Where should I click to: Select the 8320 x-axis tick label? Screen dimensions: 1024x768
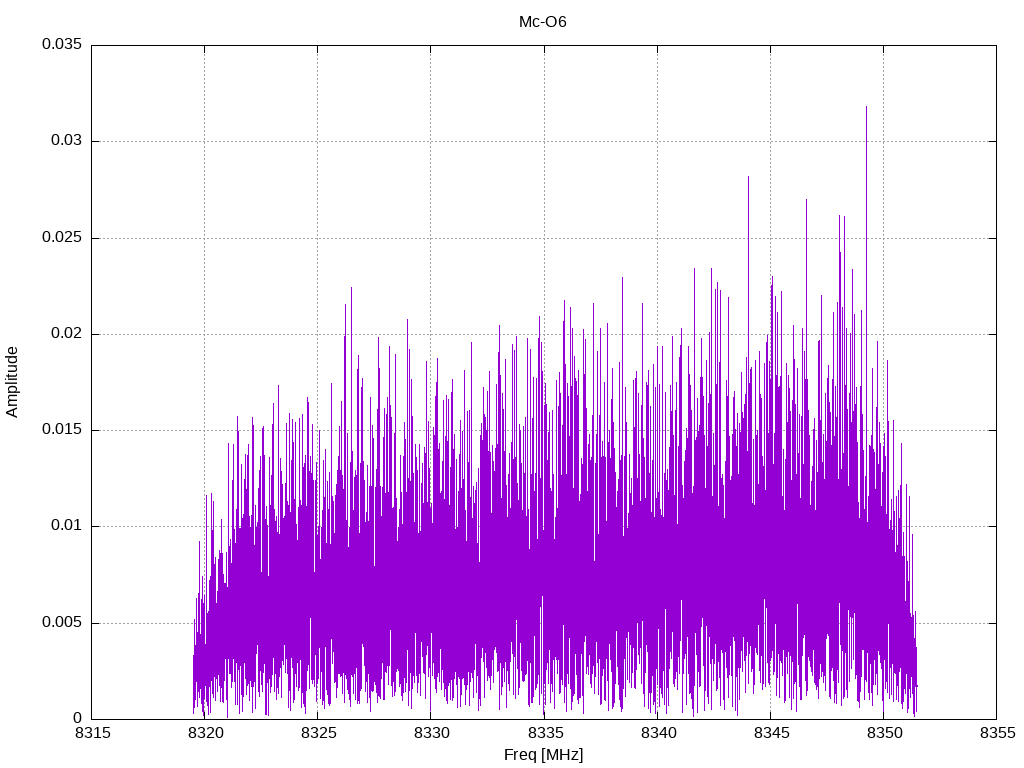point(204,735)
